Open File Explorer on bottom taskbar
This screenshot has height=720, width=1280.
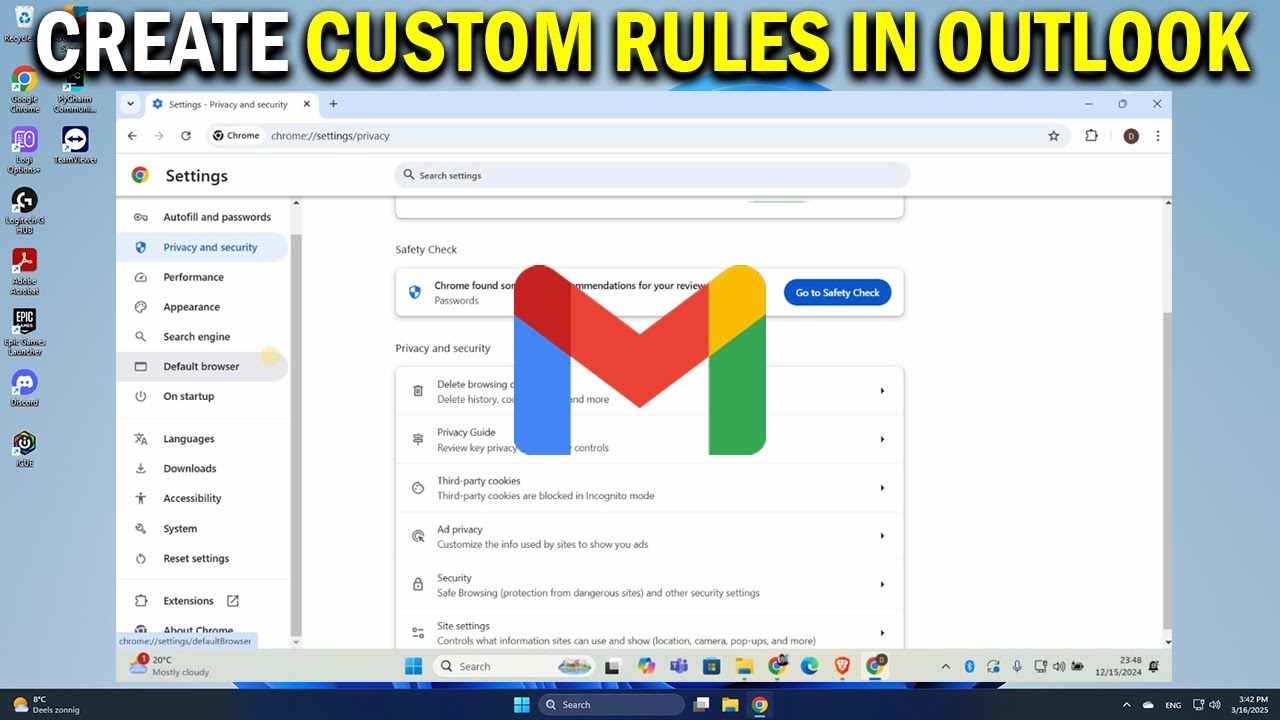(730, 704)
